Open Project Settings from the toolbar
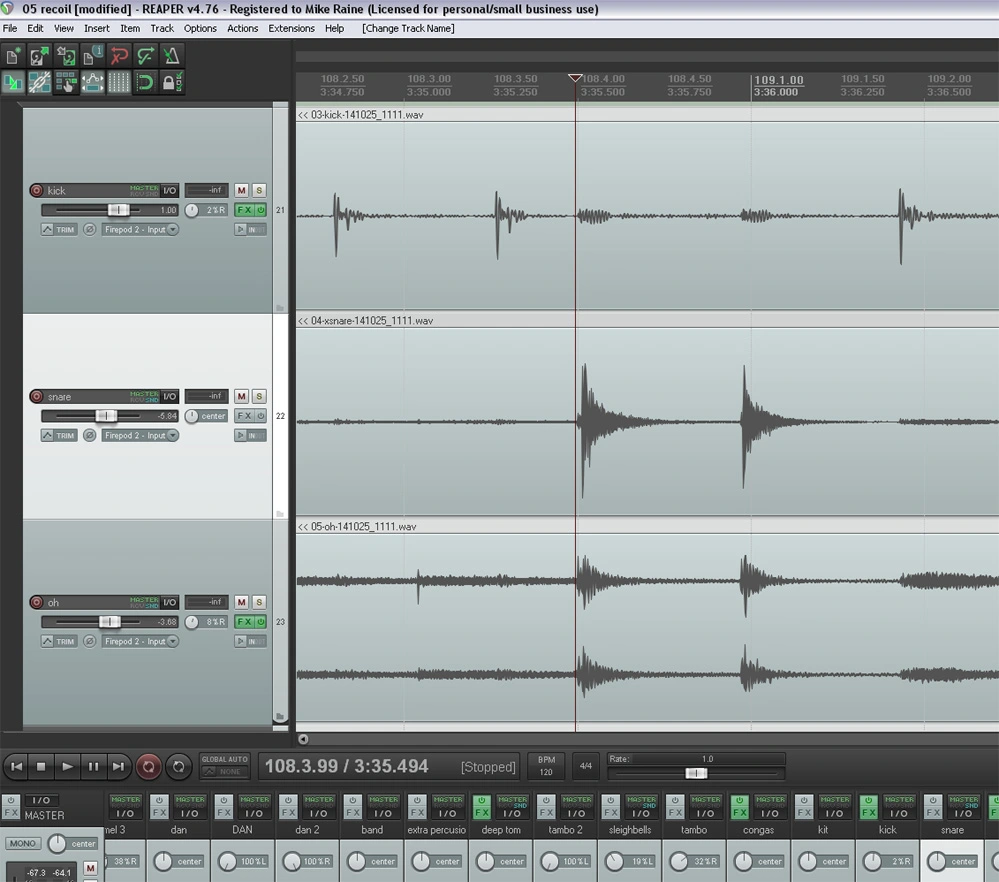The image size is (999, 882). (92, 56)
